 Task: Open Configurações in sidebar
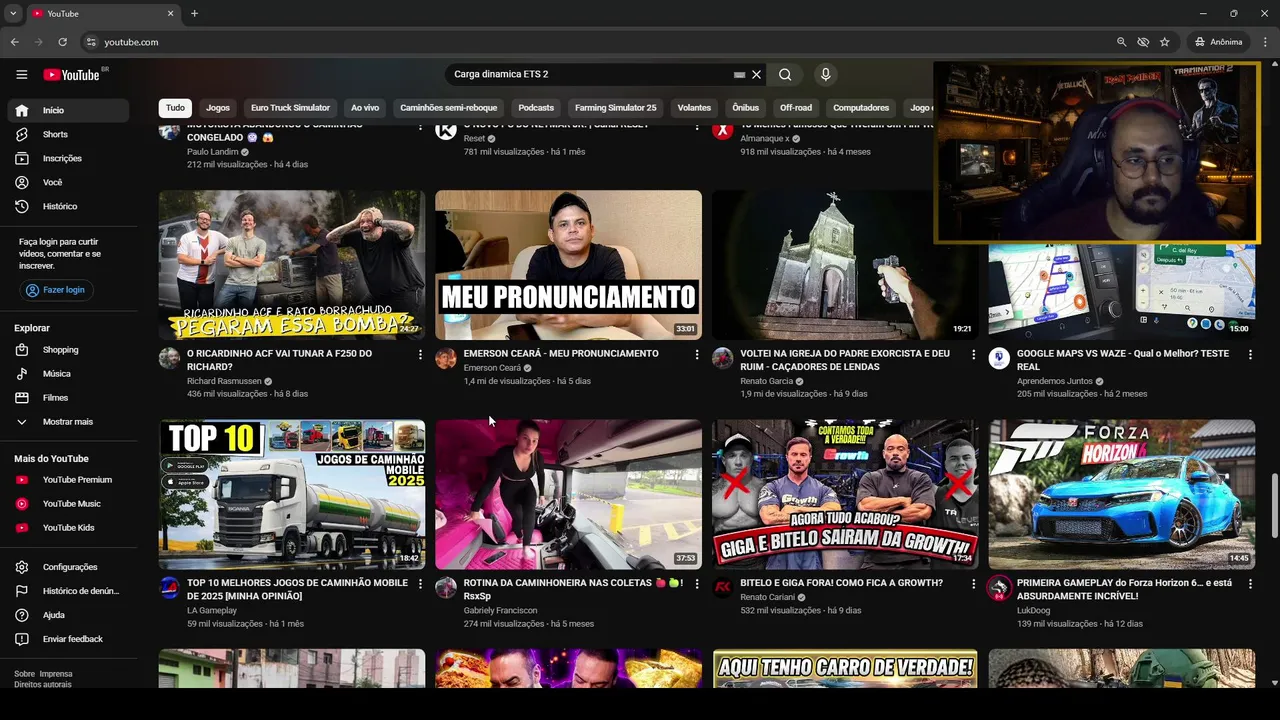point(68,567)
